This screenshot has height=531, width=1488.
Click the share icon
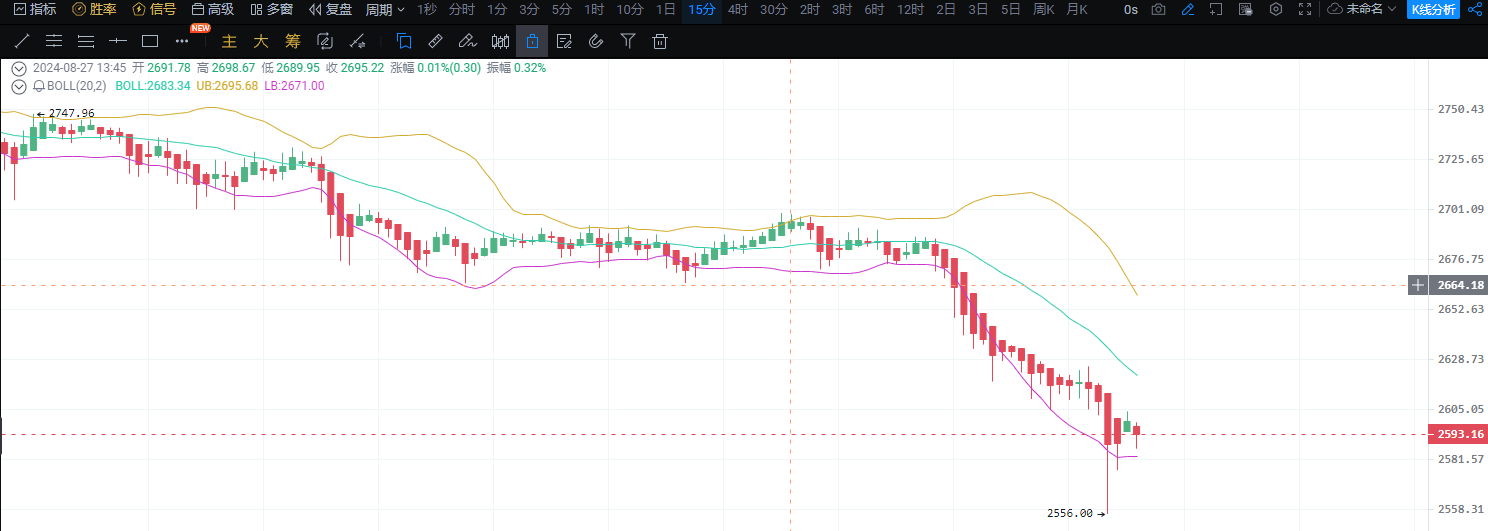(1473, 10)
